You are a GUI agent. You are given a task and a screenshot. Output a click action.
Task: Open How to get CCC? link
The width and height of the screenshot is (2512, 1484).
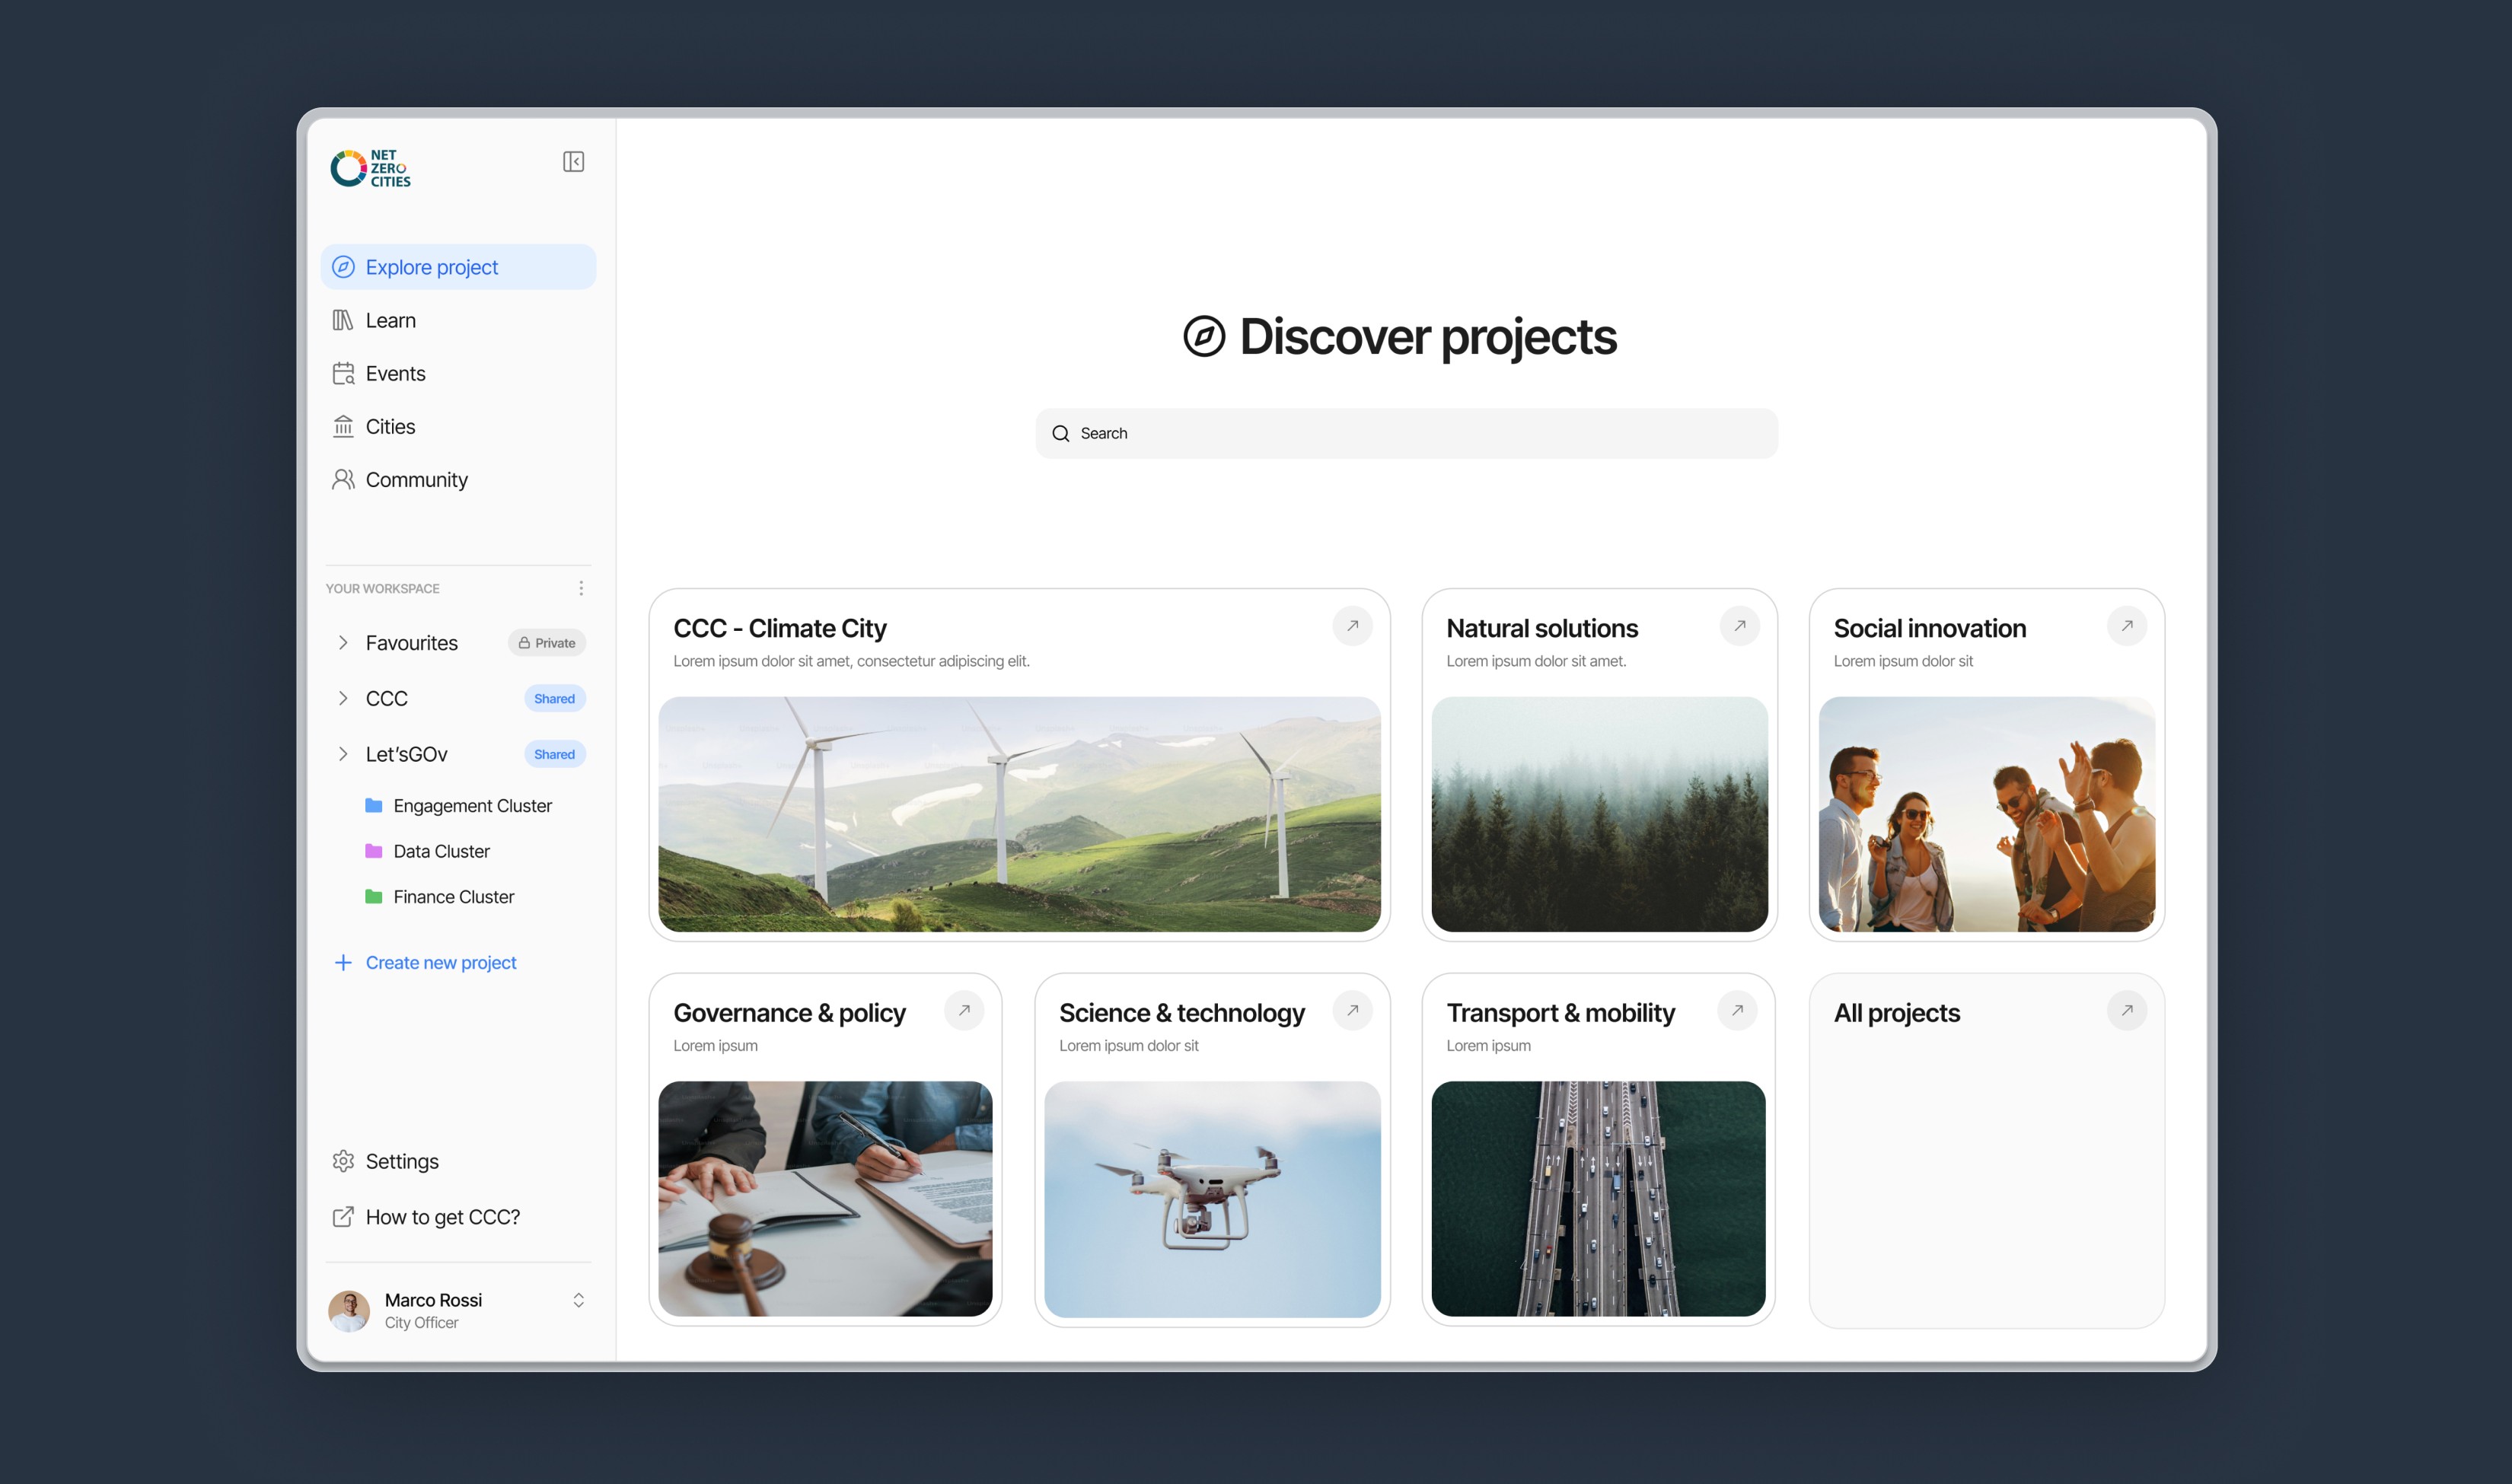click(x=442, y=1217)
